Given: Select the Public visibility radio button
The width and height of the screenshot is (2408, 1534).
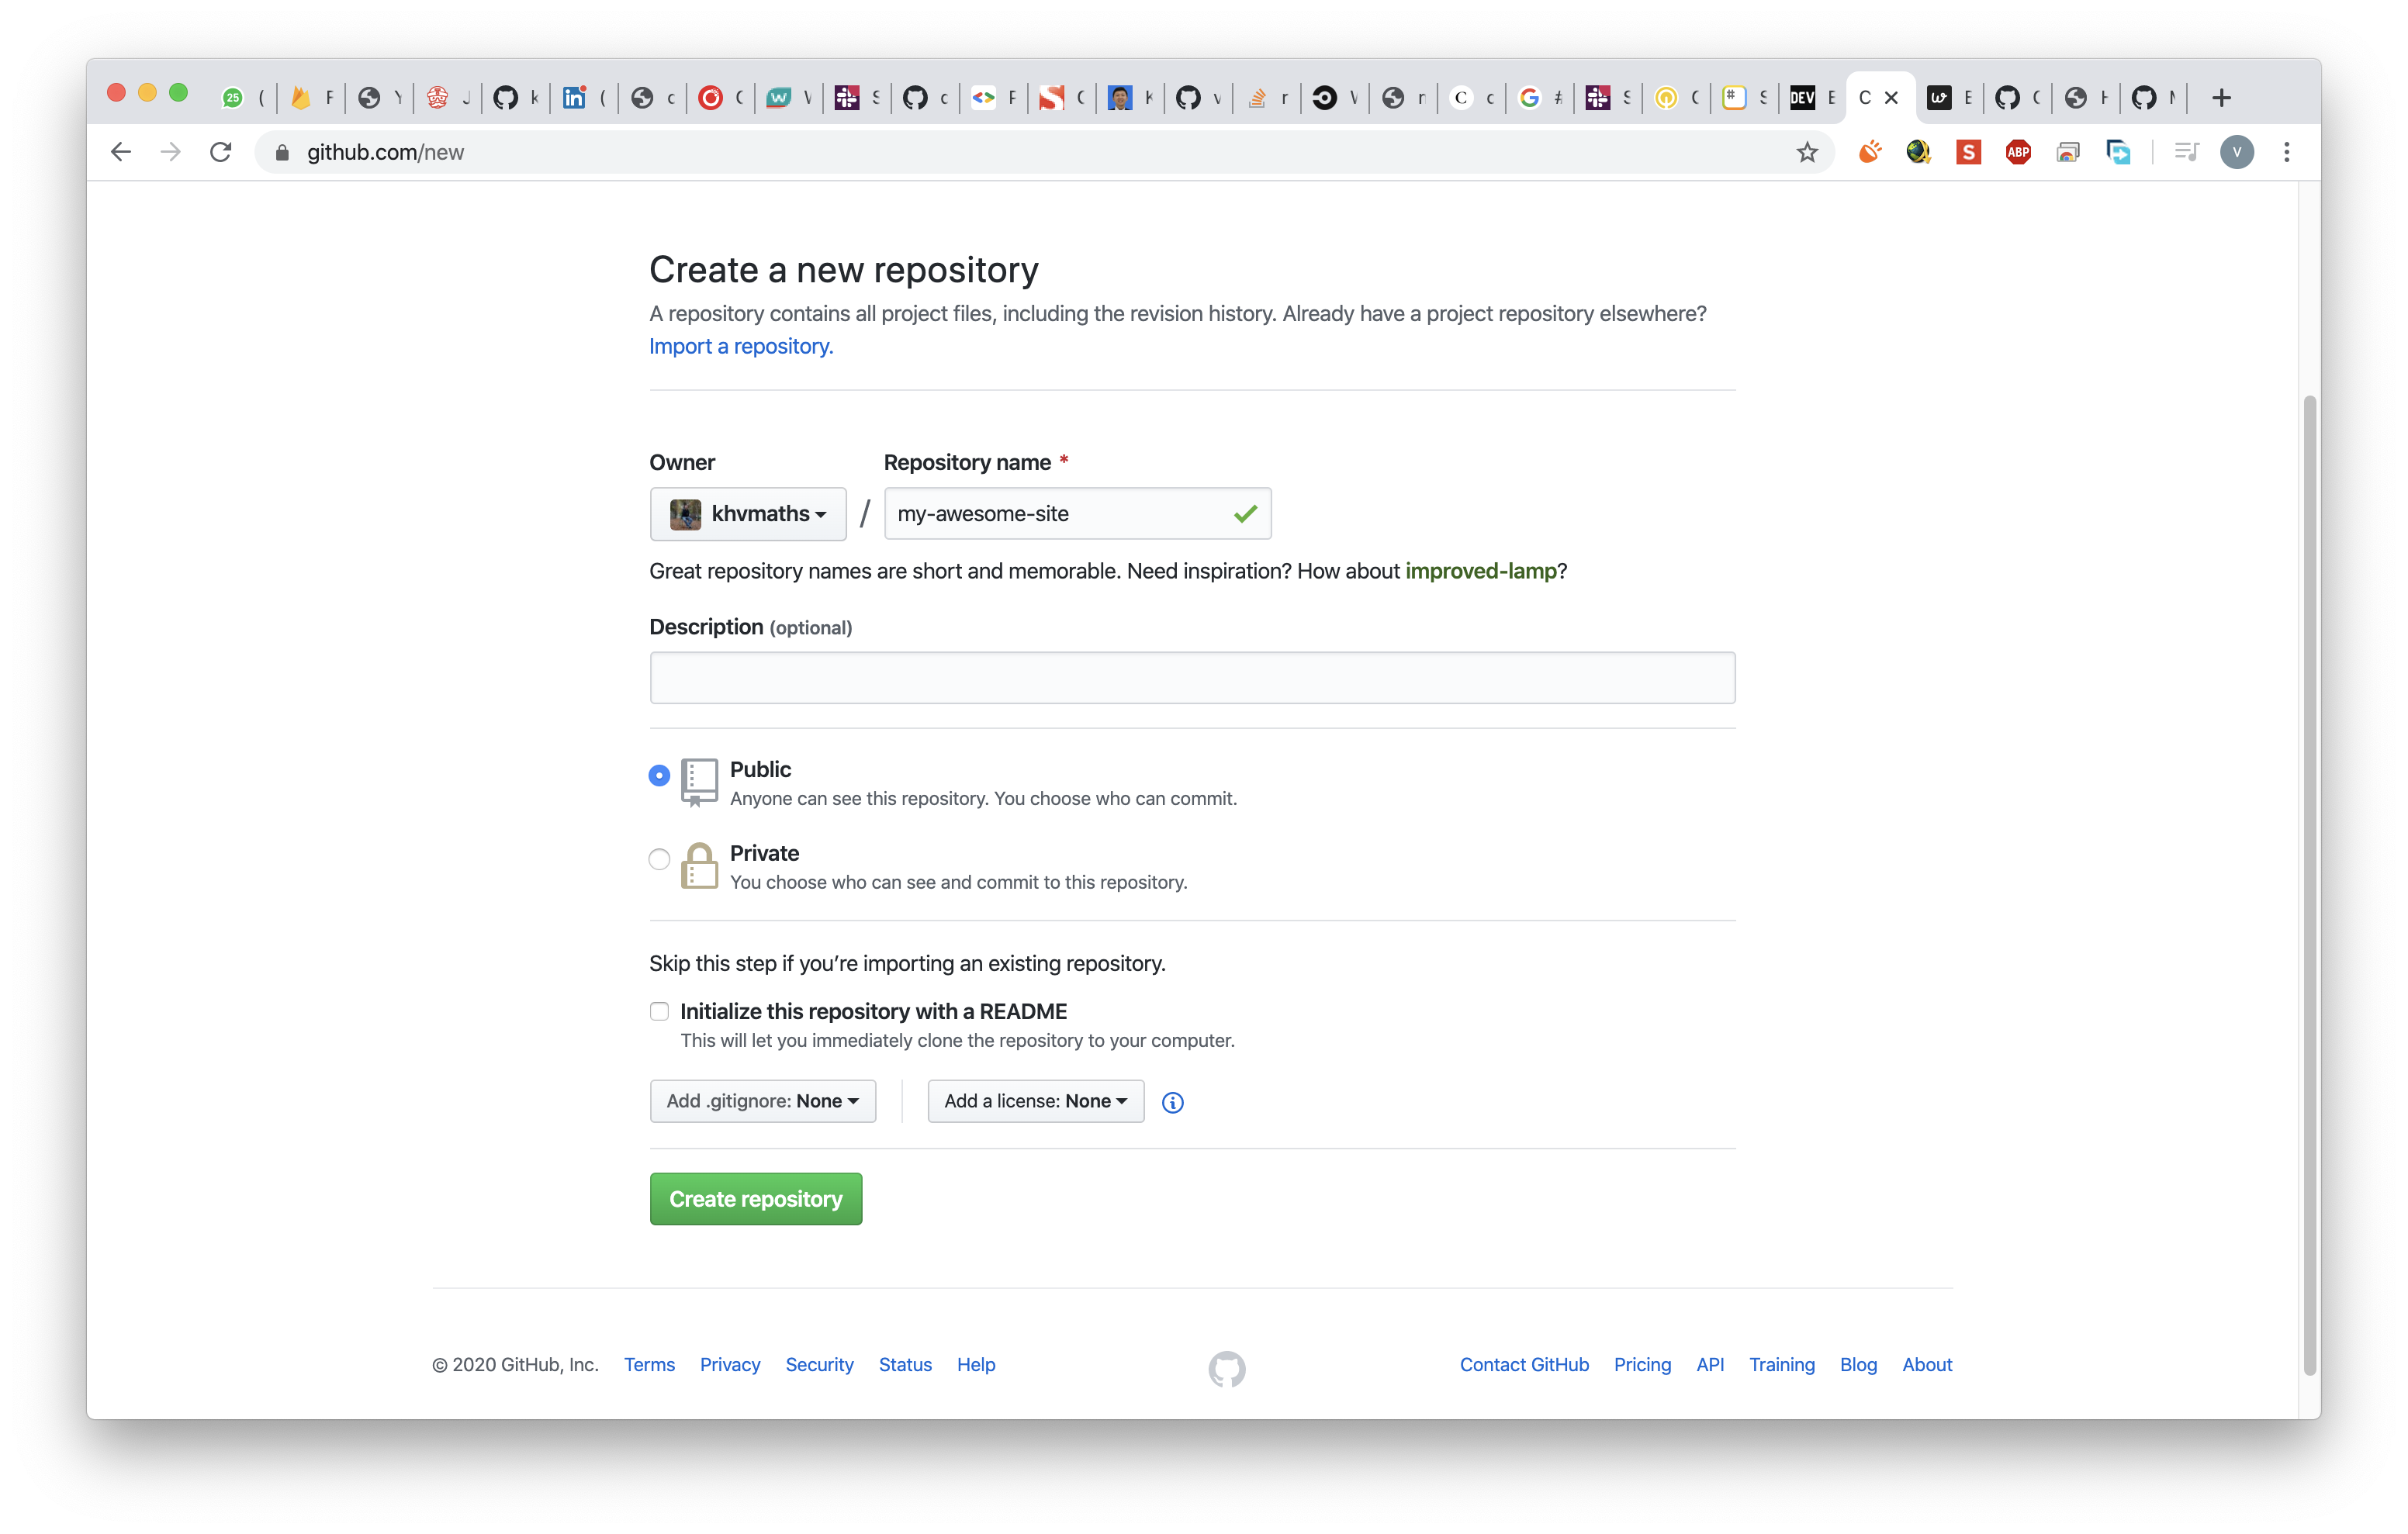Looking at the screenshot, I should click(x=659, y=775).
